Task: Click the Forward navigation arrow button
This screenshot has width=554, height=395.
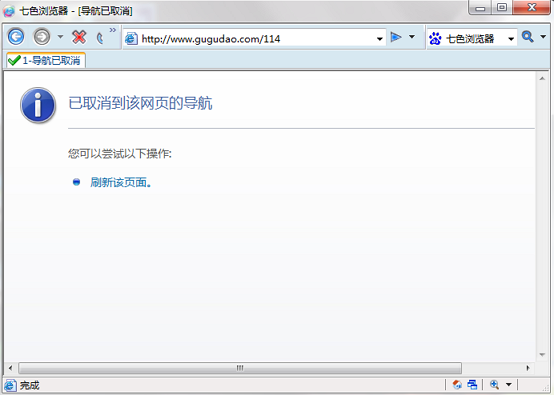Action: 42,37
